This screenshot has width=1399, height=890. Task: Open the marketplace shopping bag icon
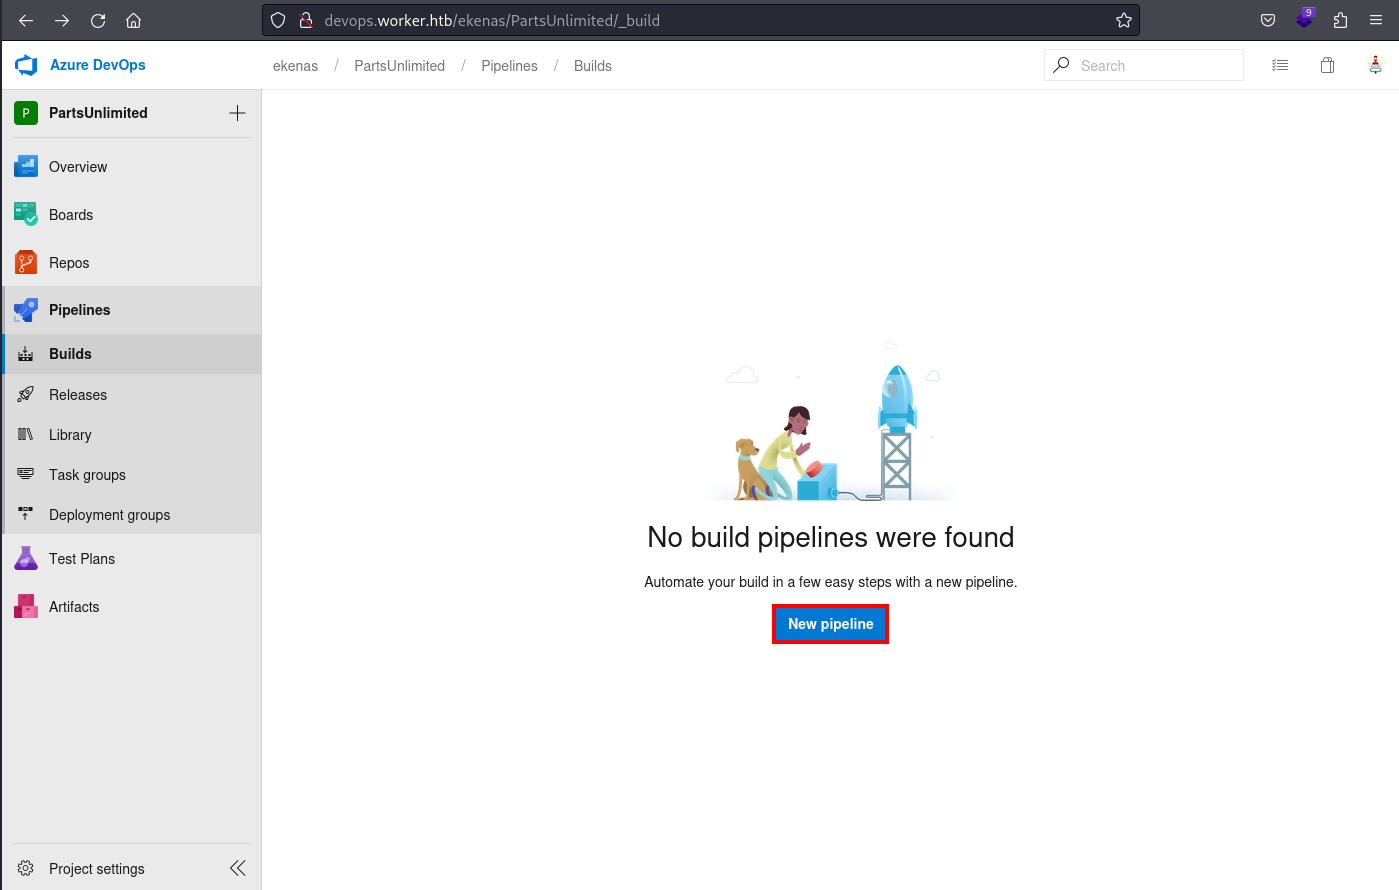1327,65
